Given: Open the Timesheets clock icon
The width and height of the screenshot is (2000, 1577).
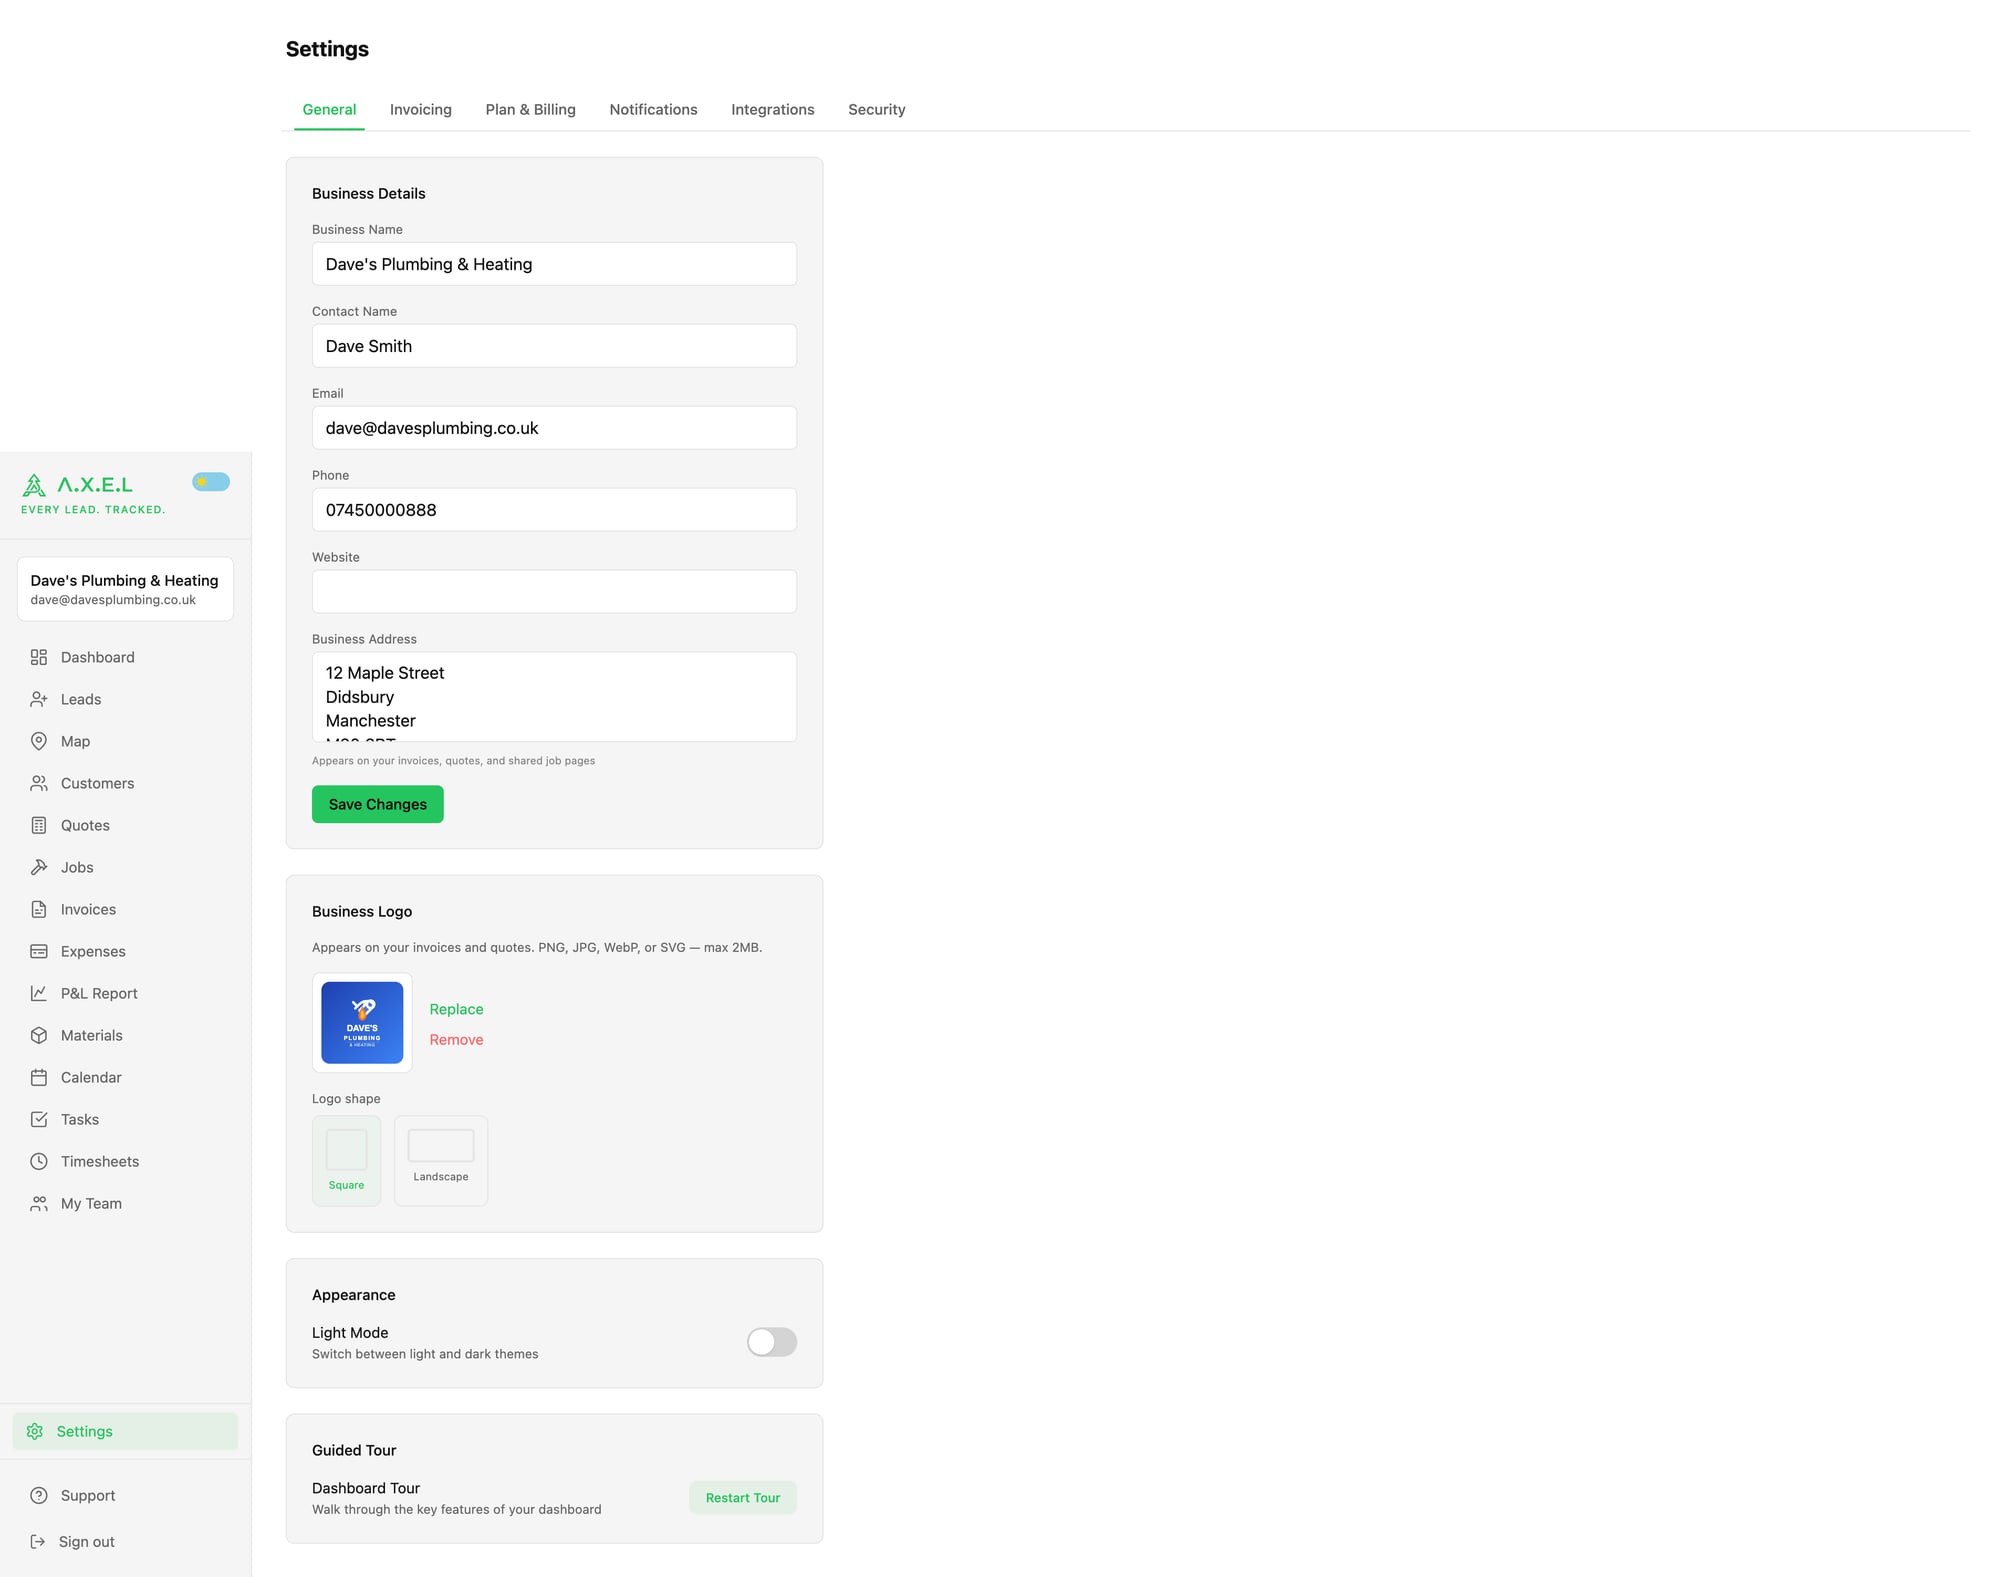Looking at the screenshot, I should point(38,1161).
